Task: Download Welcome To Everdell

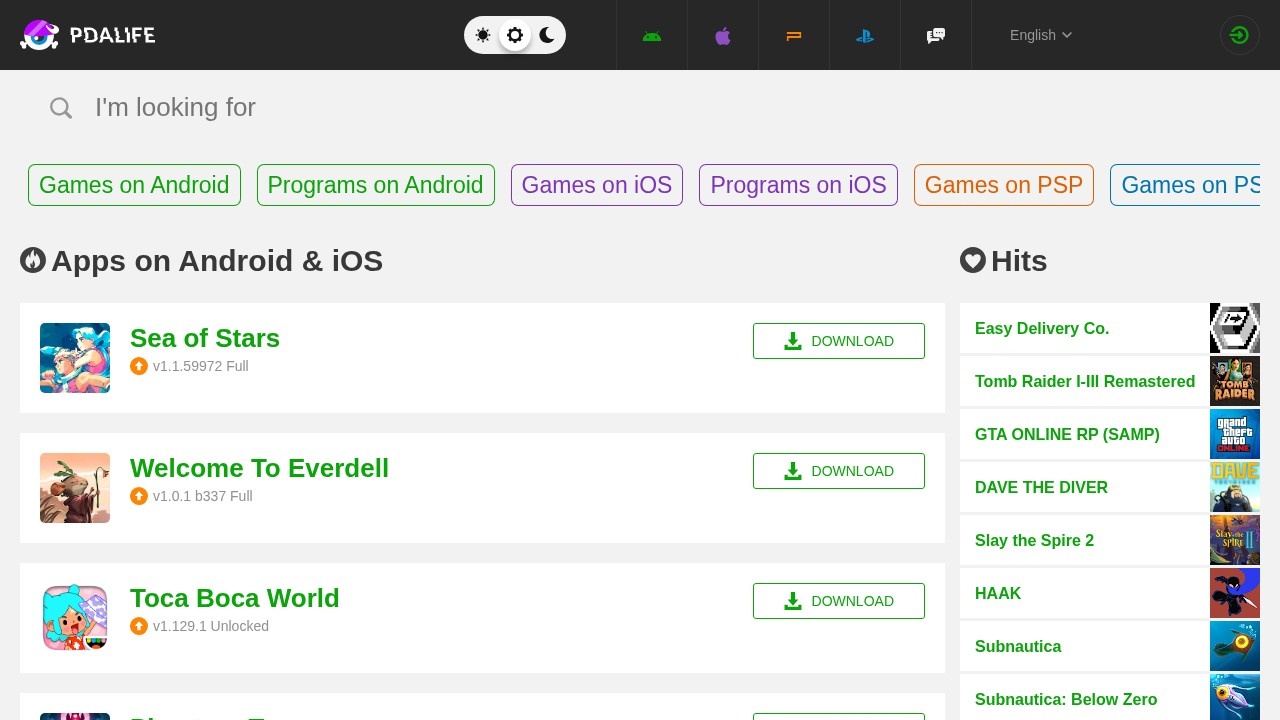Action: click(839, 471)
